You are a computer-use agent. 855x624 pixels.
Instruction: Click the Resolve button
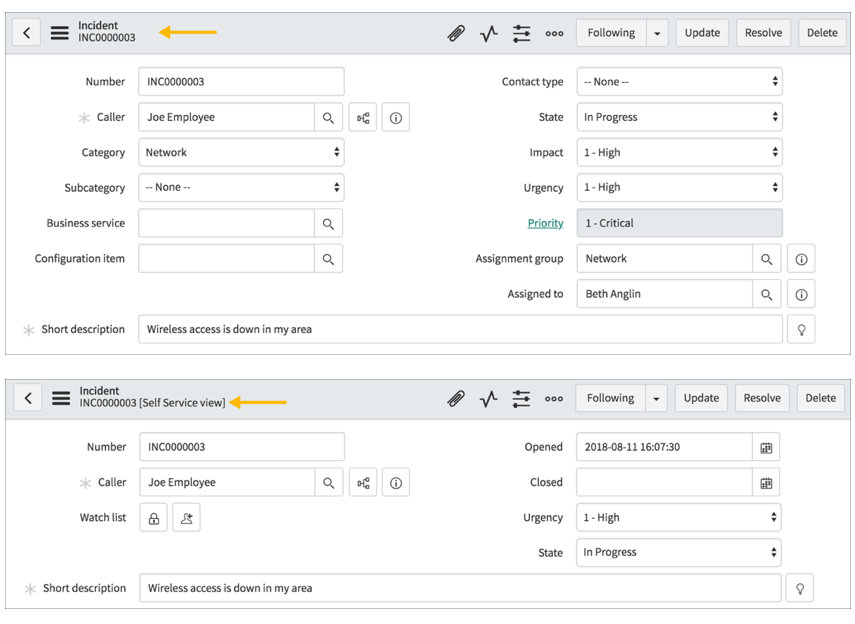point(763,33)
